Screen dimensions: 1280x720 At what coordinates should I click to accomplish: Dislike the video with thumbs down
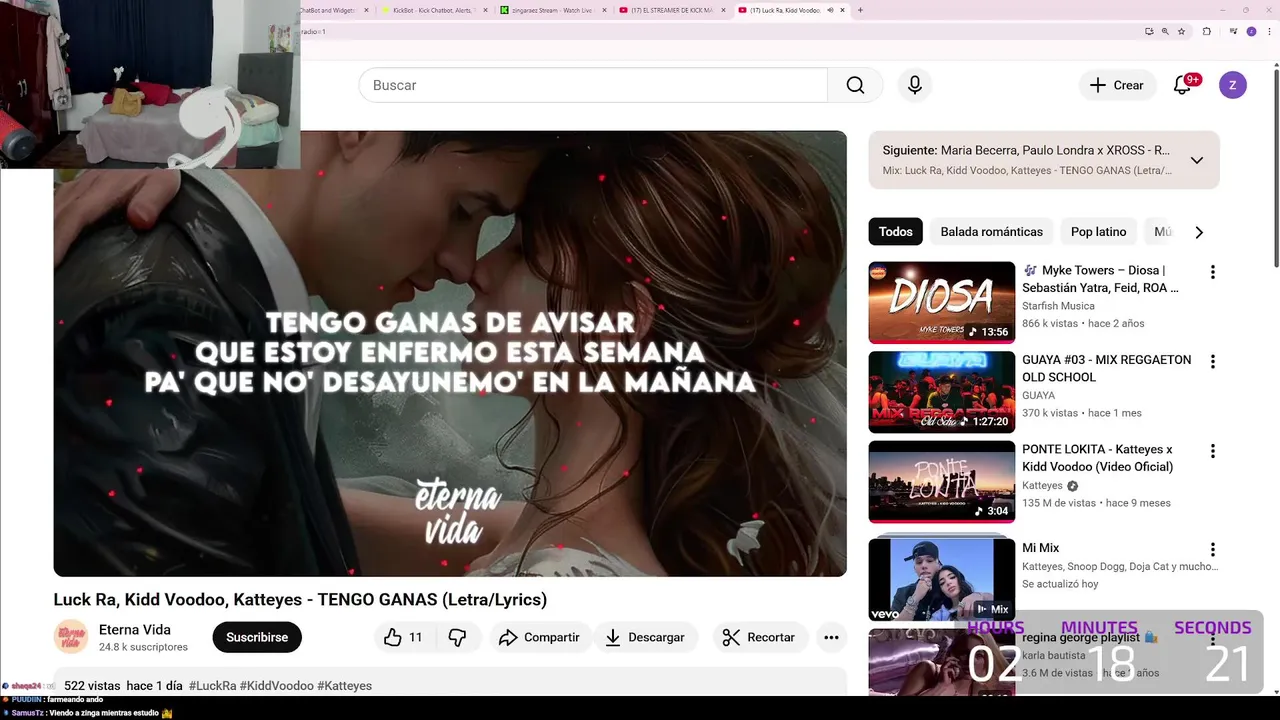pyautogui.click(x=457, y=637)
